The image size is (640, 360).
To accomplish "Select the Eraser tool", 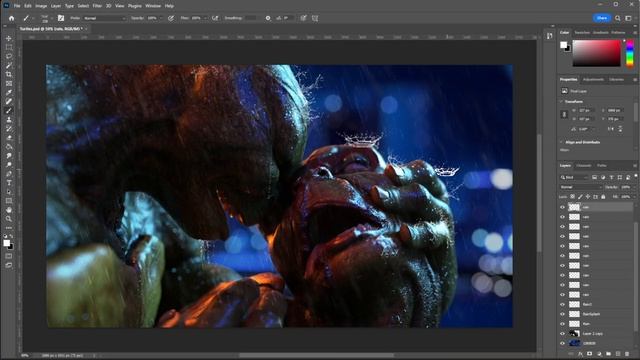I will click(9, 138).
